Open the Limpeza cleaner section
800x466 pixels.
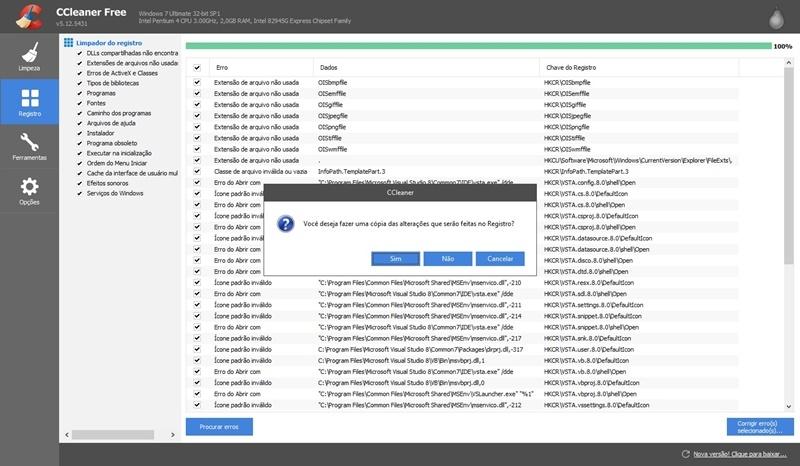pos(29,56)
